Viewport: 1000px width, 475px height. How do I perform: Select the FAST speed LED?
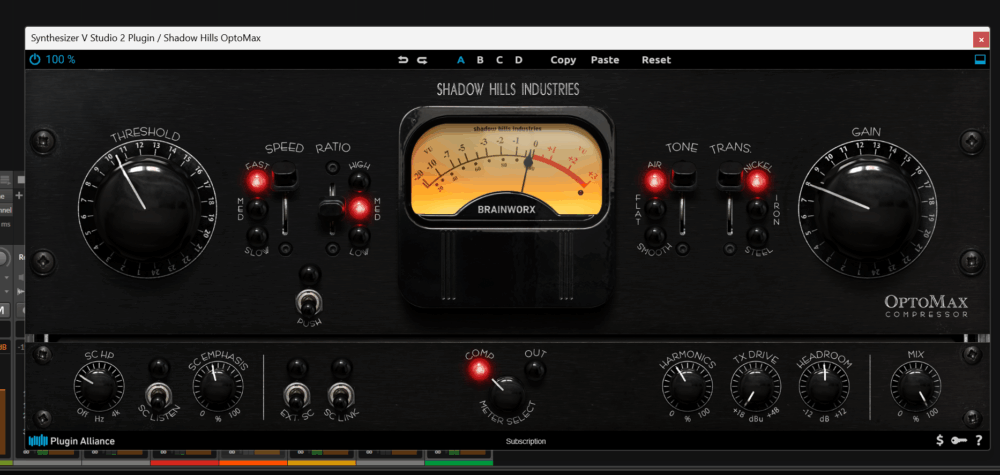258,182
